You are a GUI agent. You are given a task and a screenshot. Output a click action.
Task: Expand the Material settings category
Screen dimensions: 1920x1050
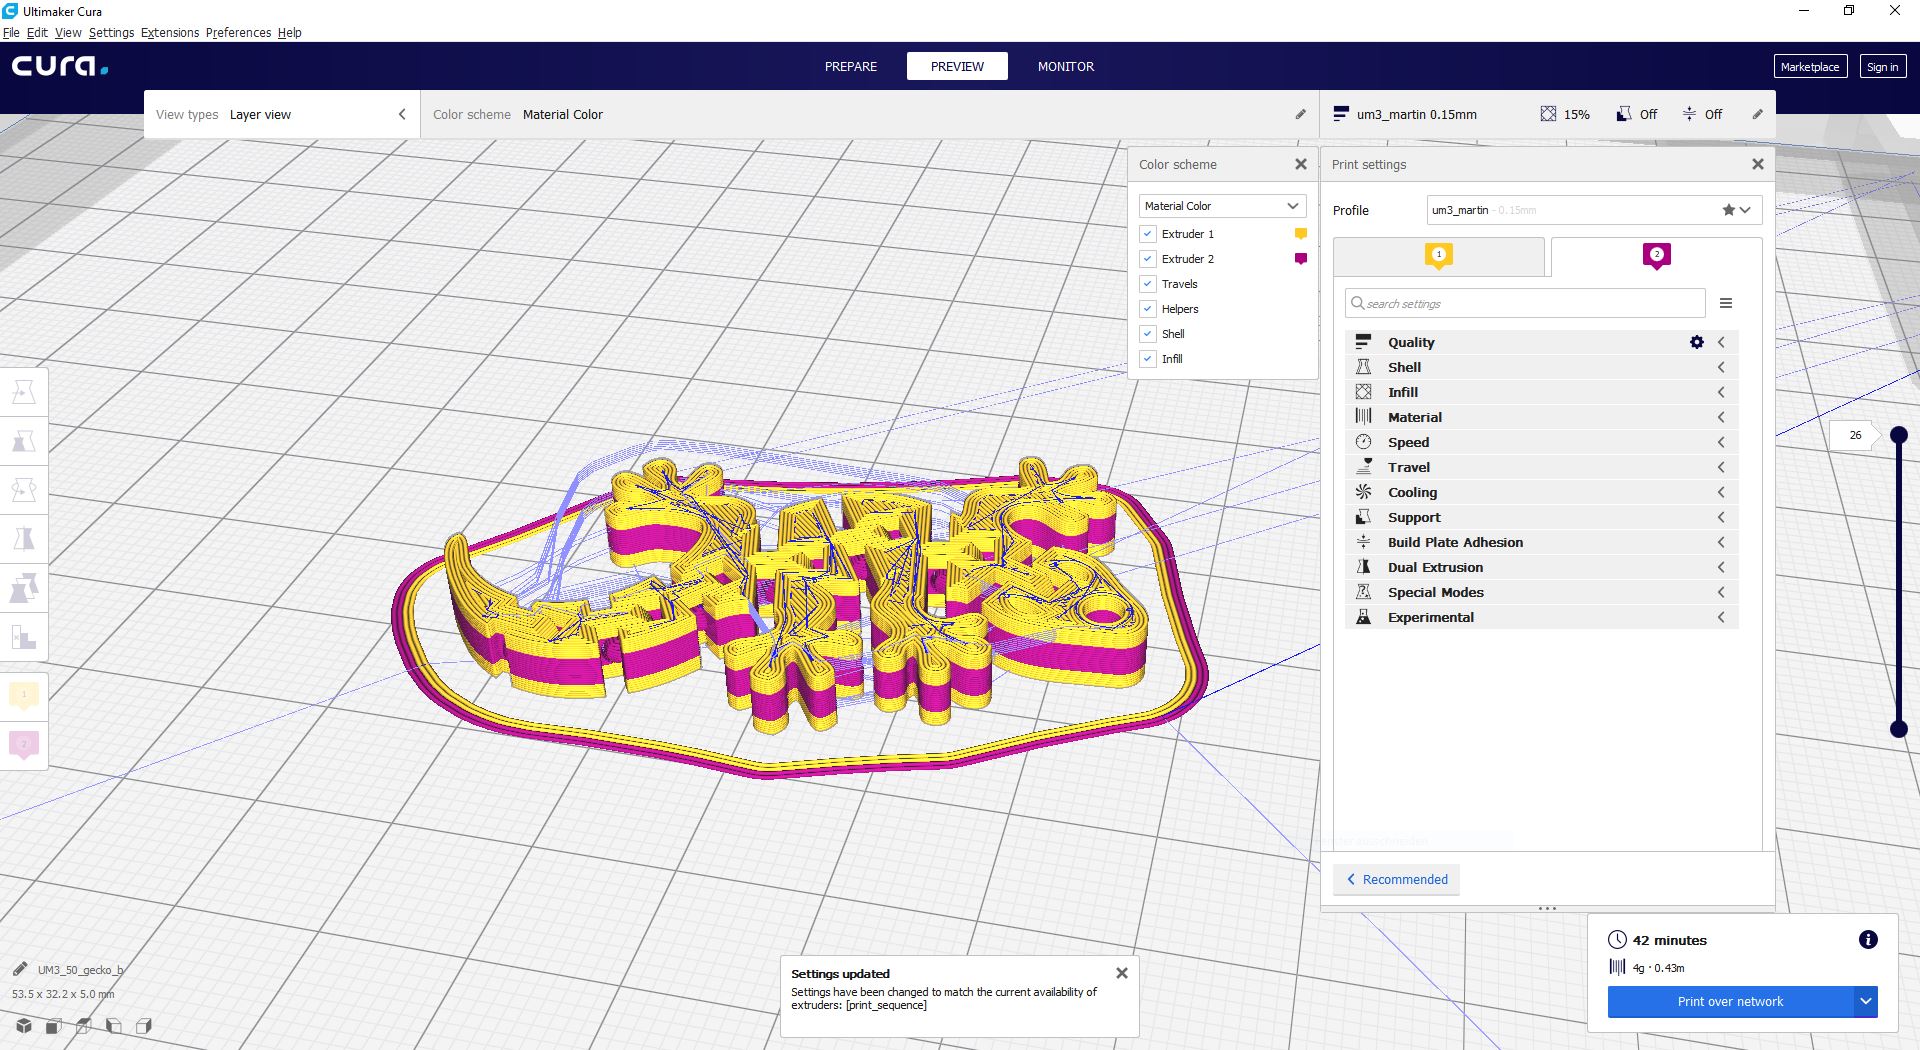point(1541,417)
